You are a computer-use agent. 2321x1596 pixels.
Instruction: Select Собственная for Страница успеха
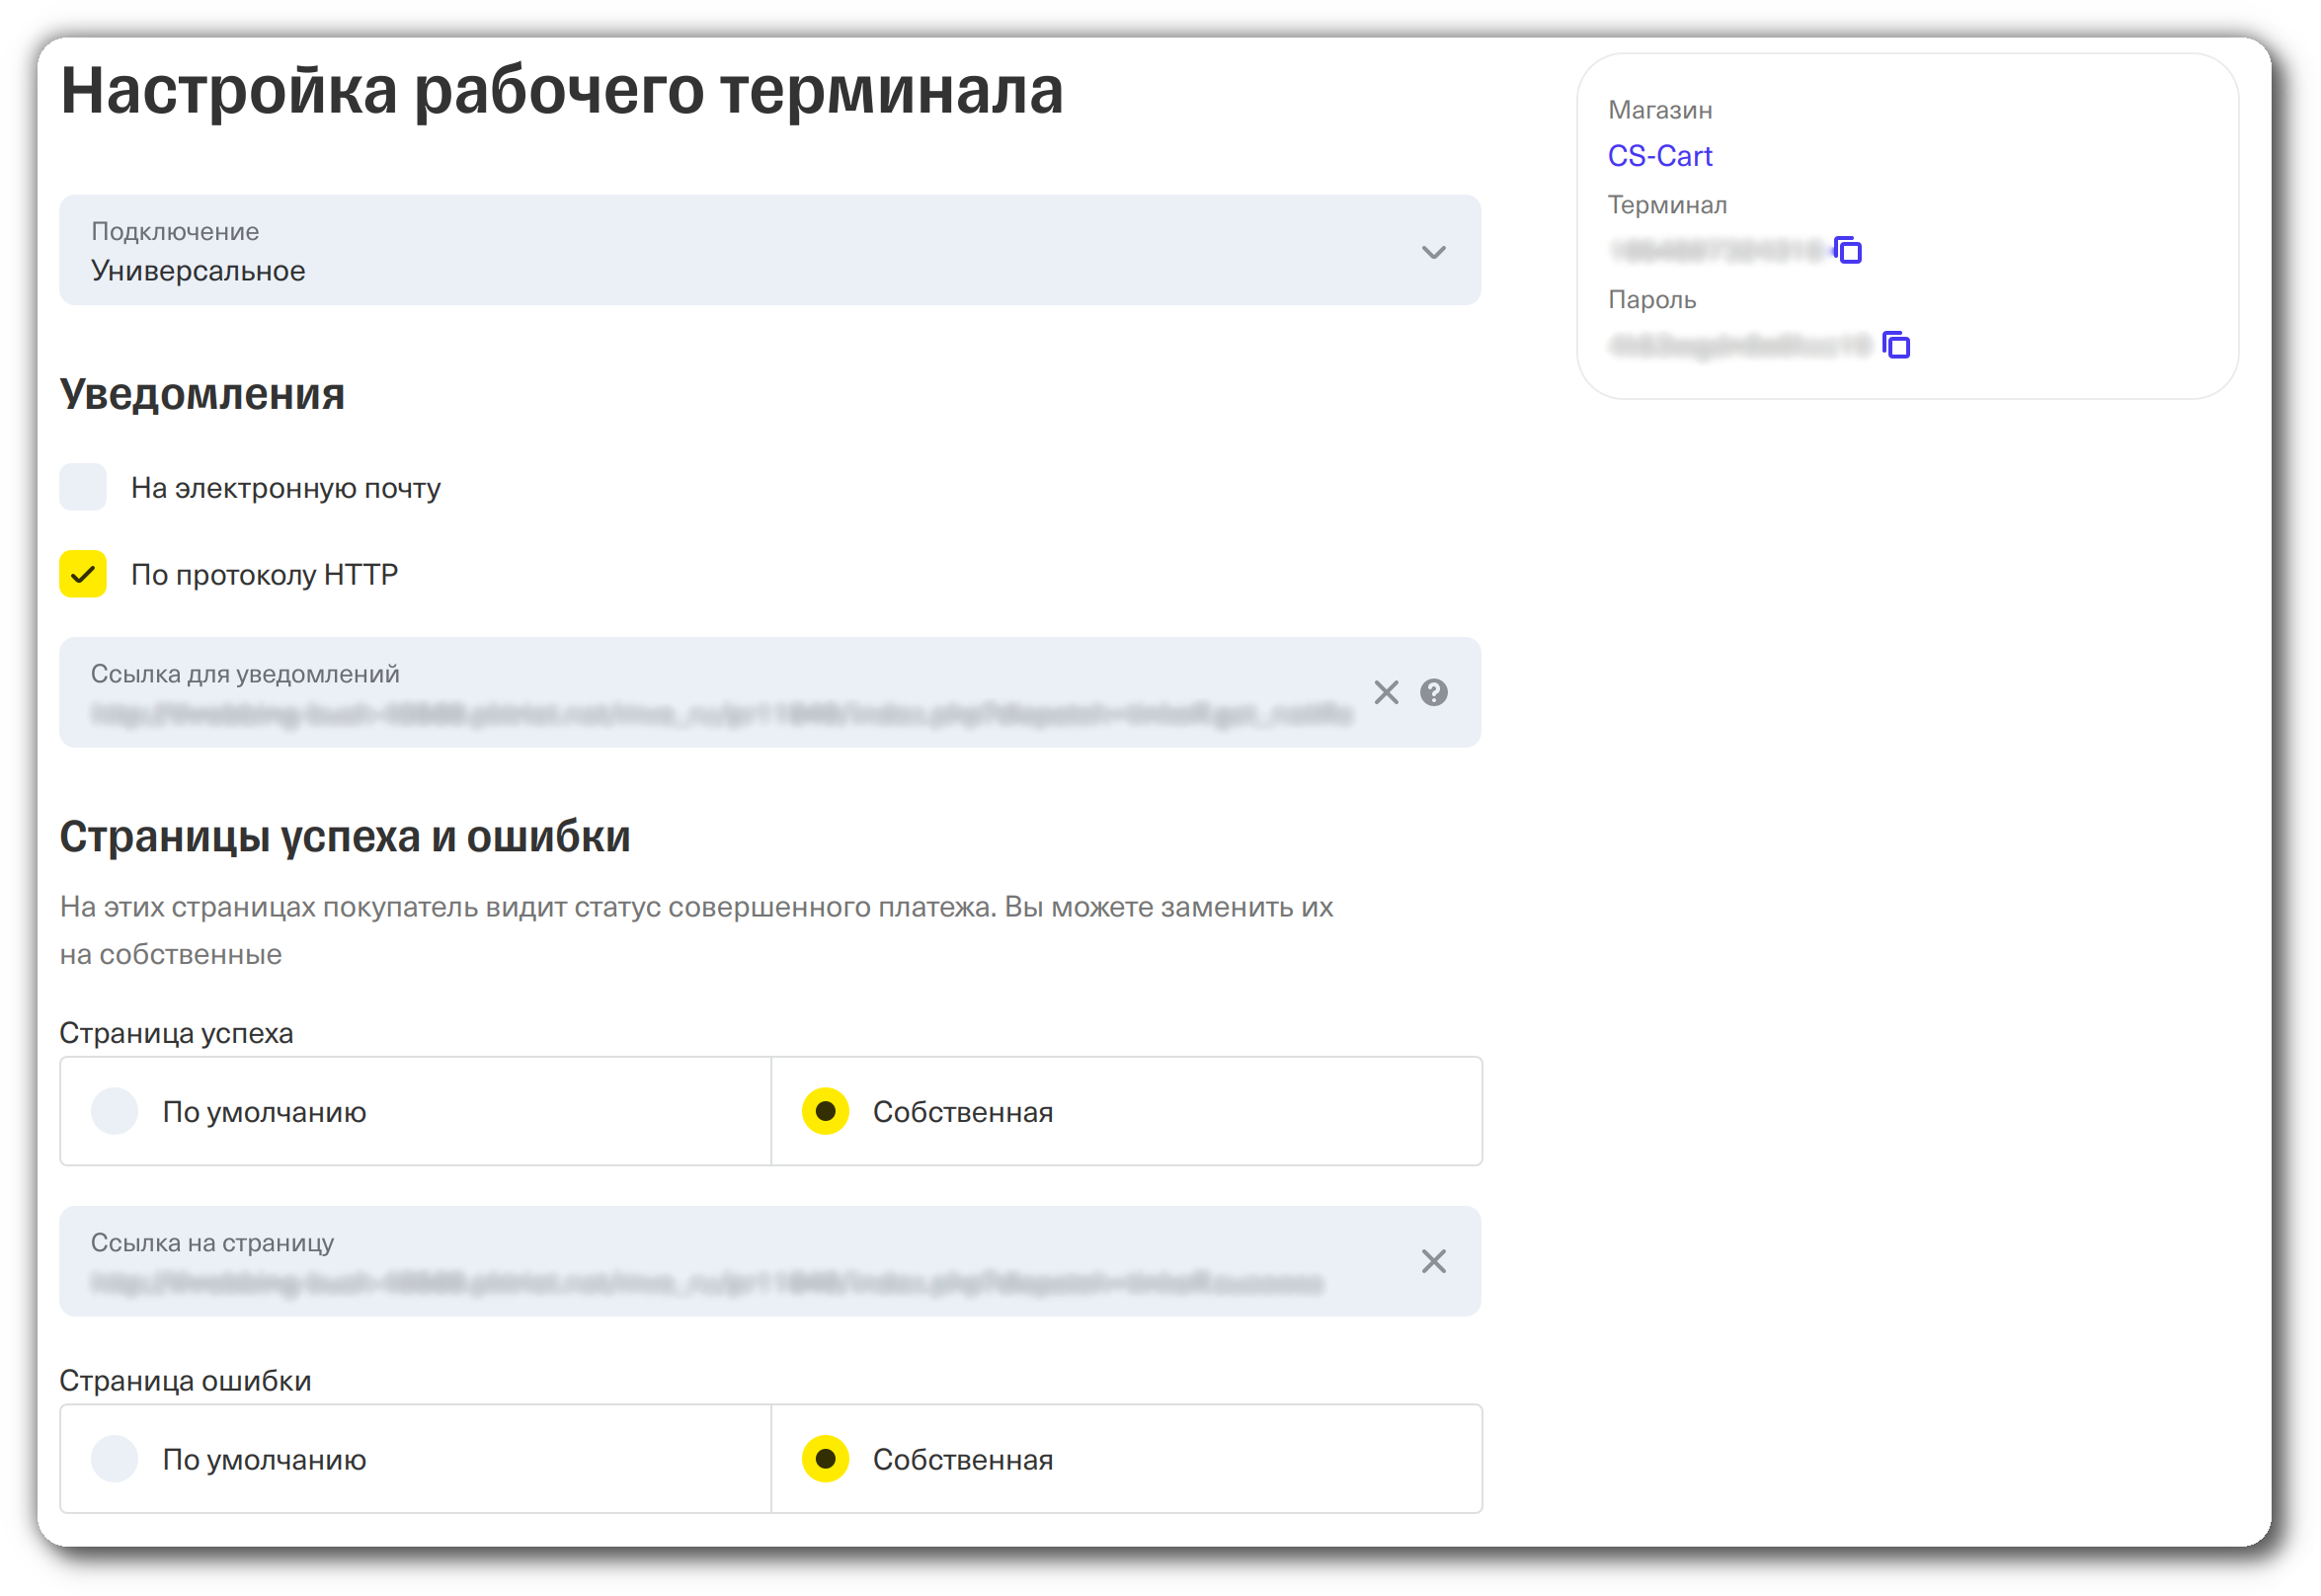click(x=826, y=1111)
